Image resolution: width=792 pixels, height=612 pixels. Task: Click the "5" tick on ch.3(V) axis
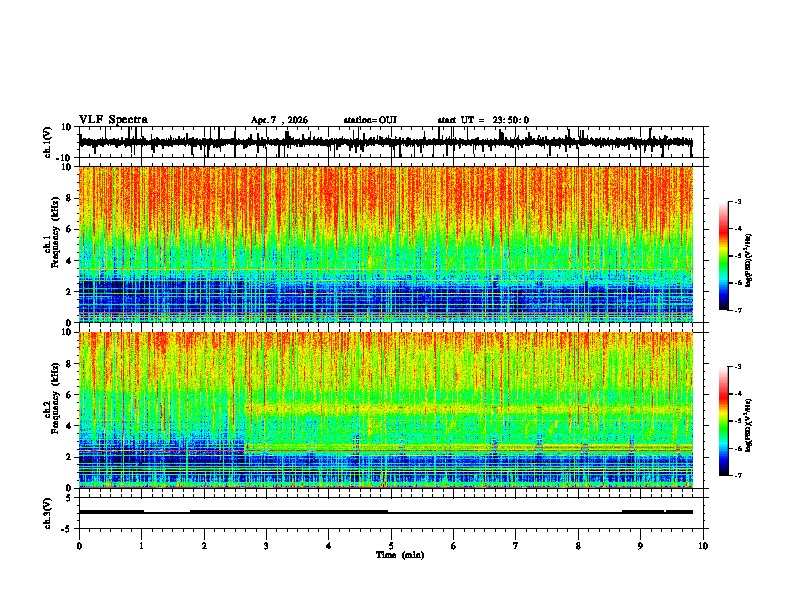tap(70, 498)
